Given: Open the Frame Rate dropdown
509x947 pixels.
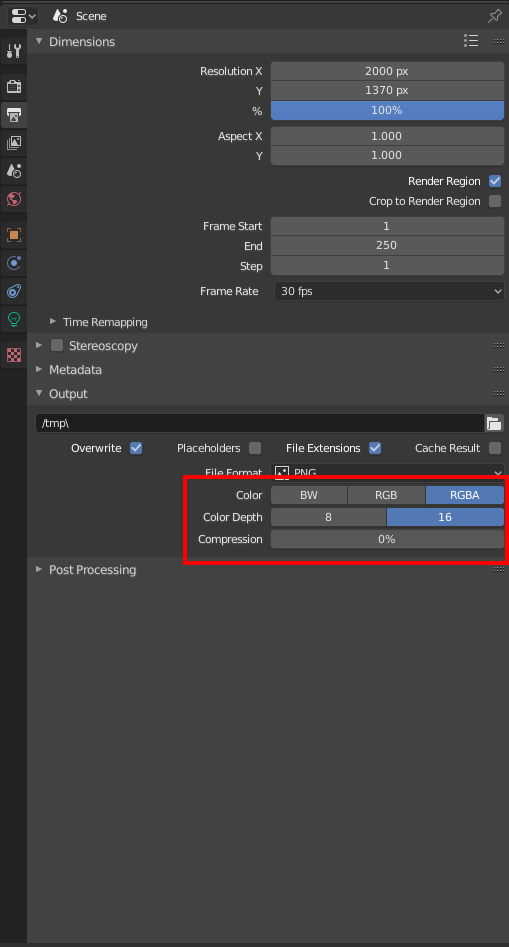Looking at the screenshot, I should pos(389,291).
